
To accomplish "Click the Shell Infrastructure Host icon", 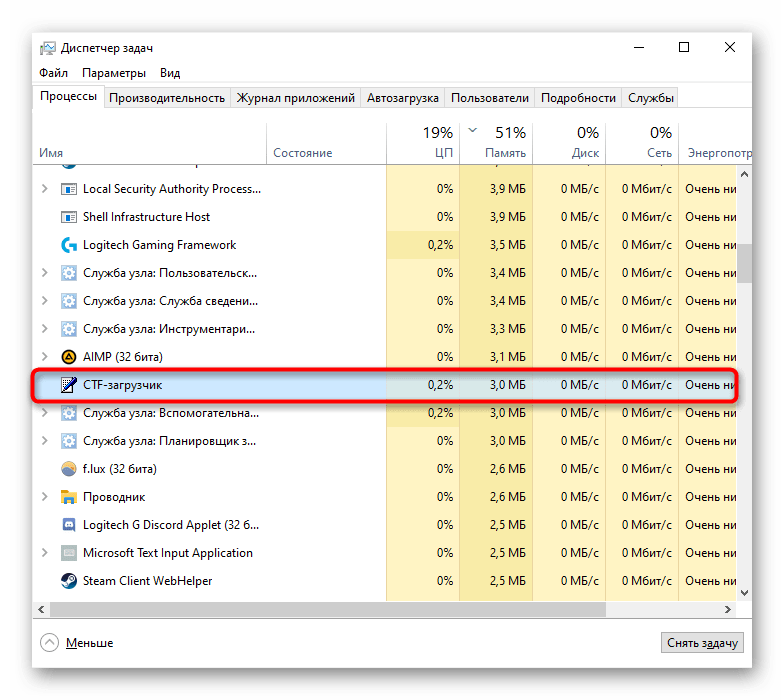I will point(68,217).
